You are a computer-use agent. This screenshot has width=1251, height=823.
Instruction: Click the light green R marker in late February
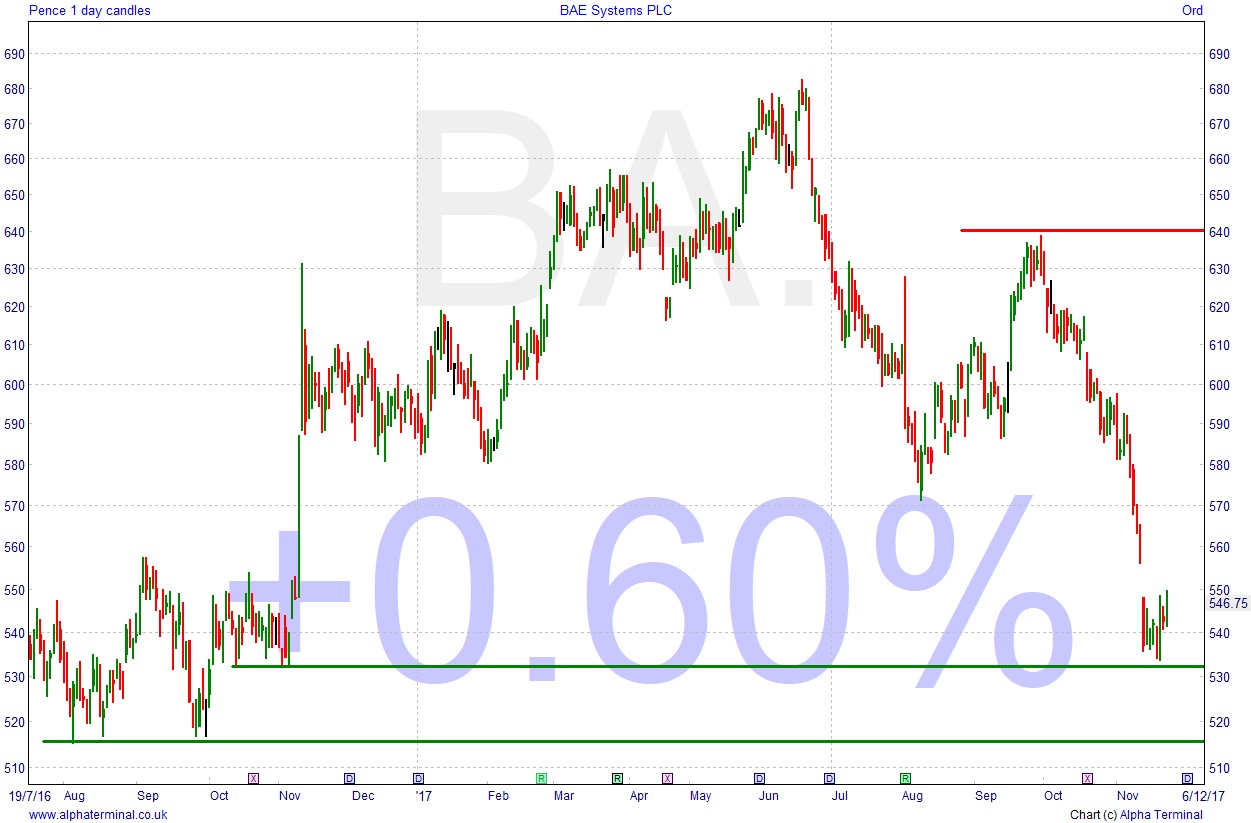point(541,778)
